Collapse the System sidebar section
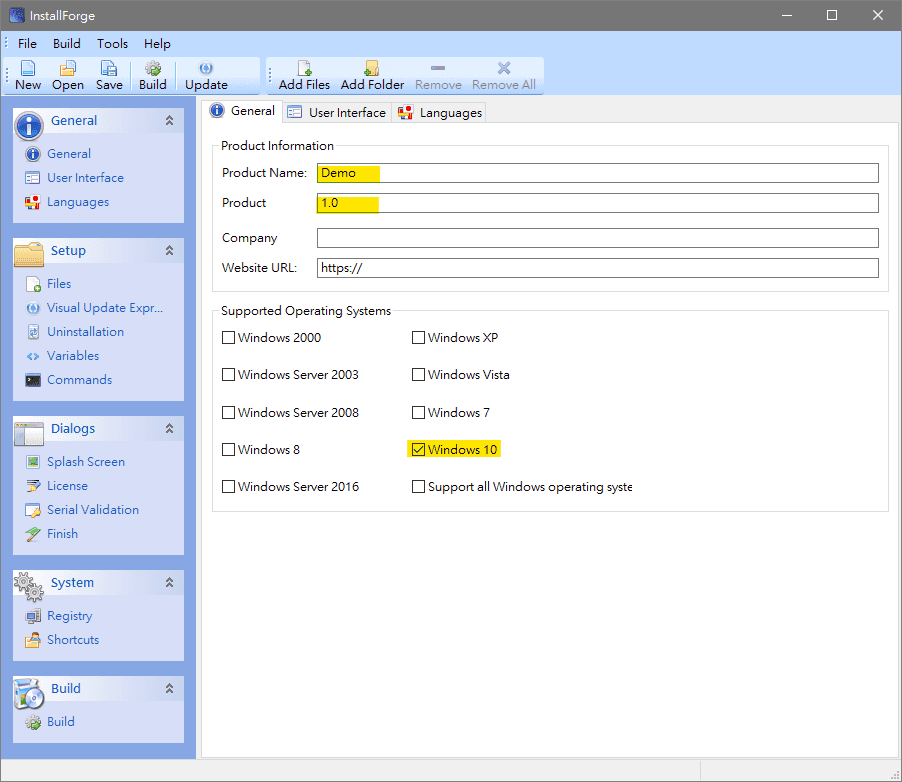The width and height of the screenshot is (902, 782). tap(169, 582)
